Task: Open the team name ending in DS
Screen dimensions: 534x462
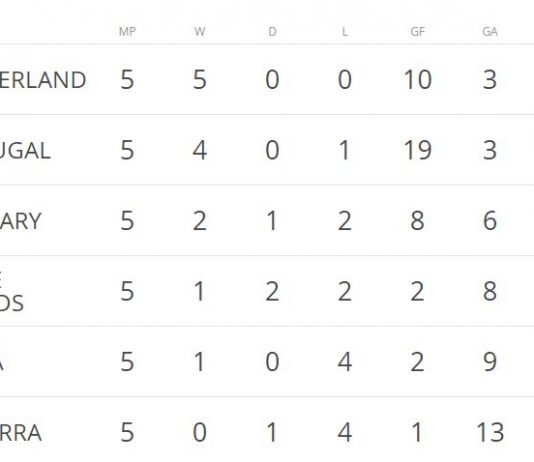Action: (12, 303)
